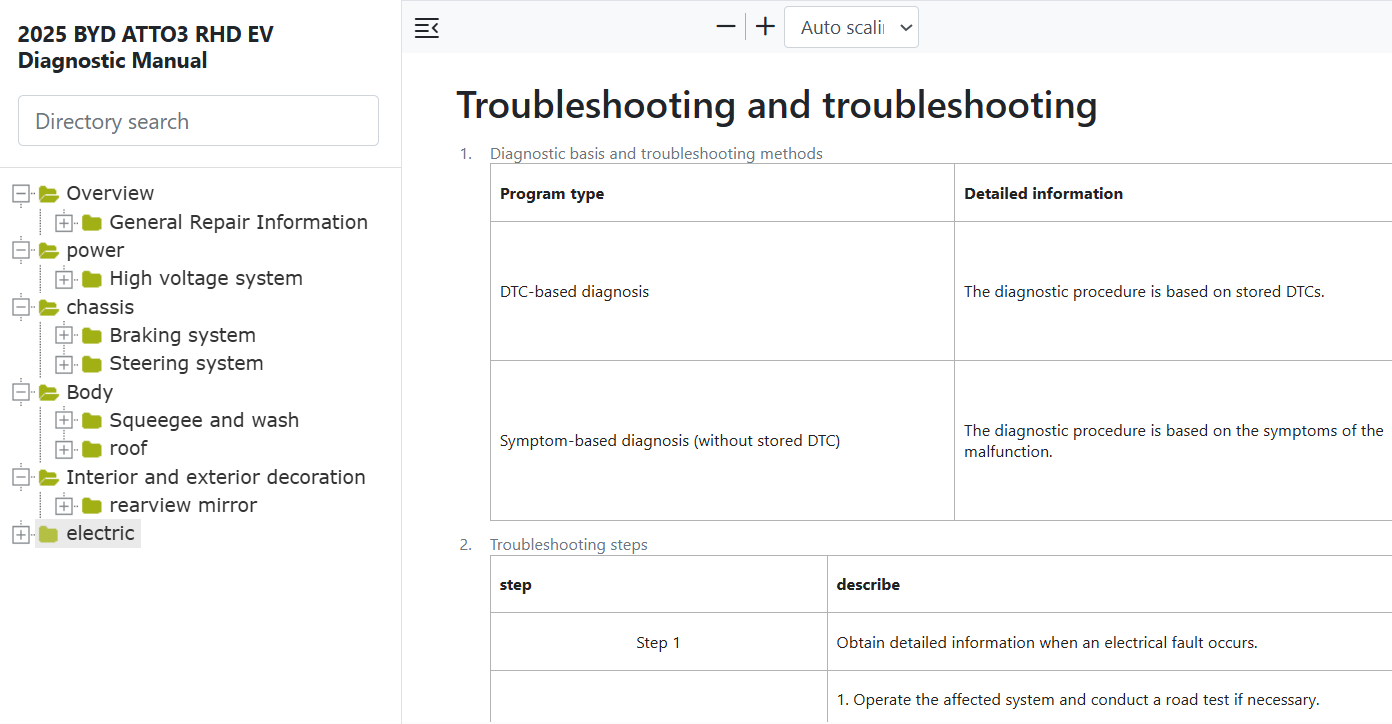Expand the Braking system node
Image resolution: width=1392 pixels, height=724 pixels.
pyautogui.click(x=64, y=335)
